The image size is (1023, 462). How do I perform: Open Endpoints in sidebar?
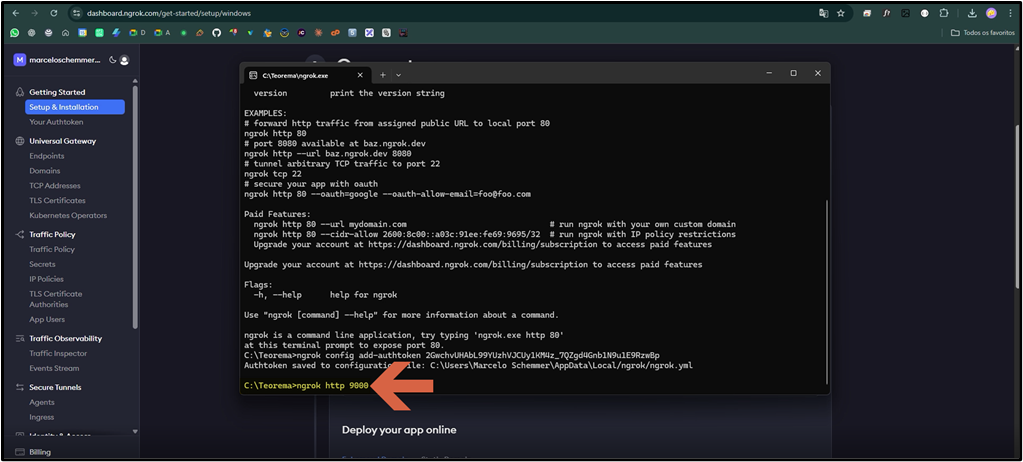(47, 156)
